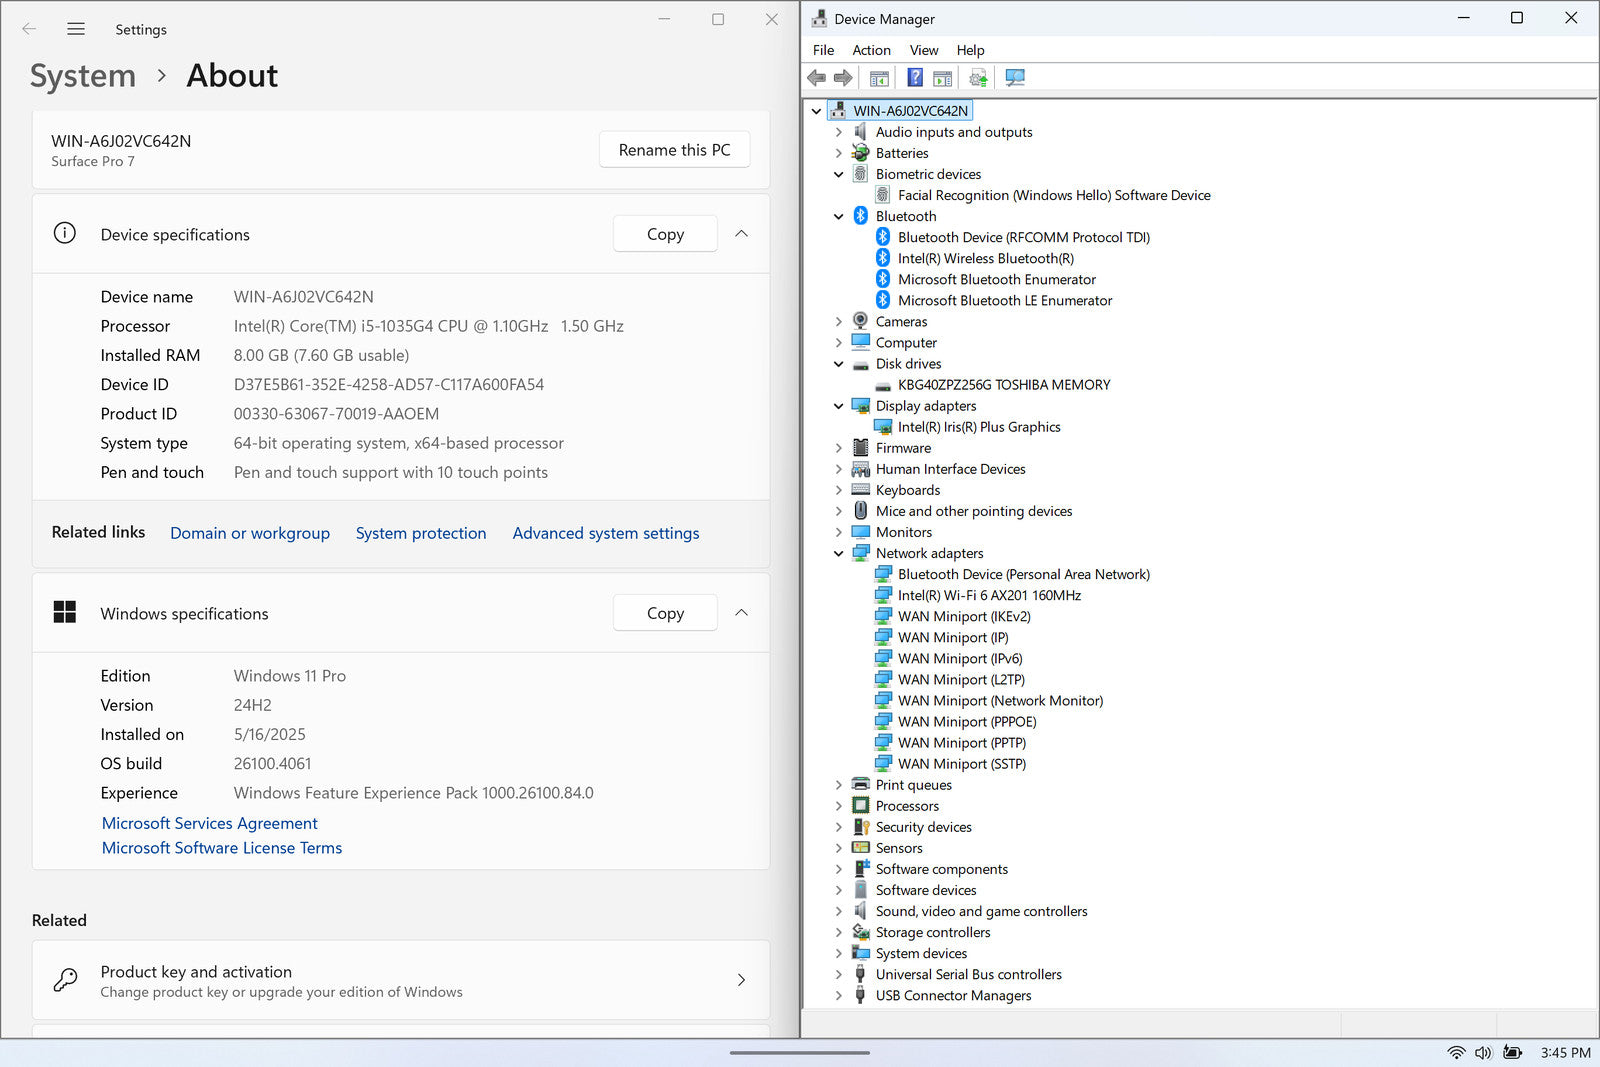
Task: Click Update driver software toolbar icon
Action: pos(978,78)
